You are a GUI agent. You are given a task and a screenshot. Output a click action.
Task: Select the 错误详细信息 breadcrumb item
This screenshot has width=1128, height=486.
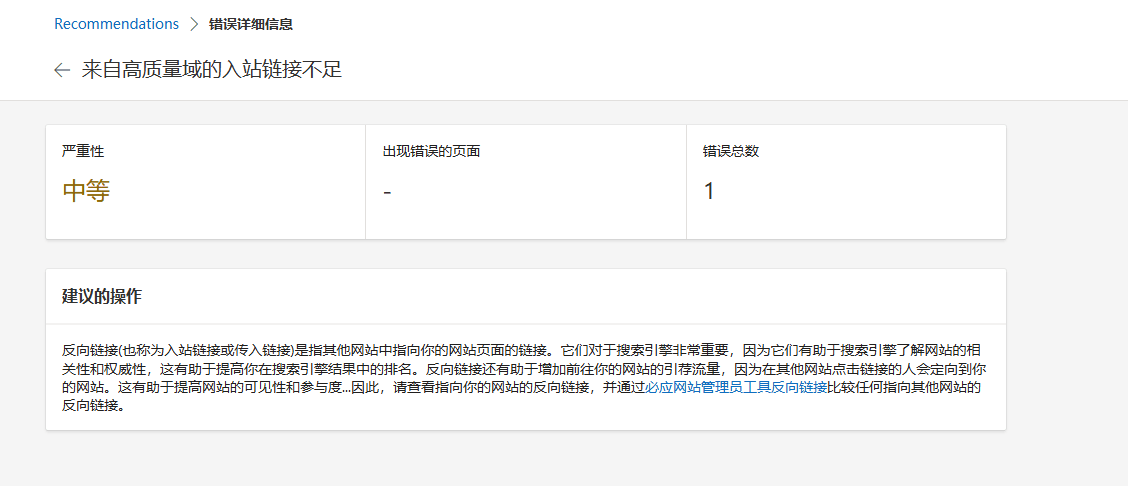click(250, 24)
